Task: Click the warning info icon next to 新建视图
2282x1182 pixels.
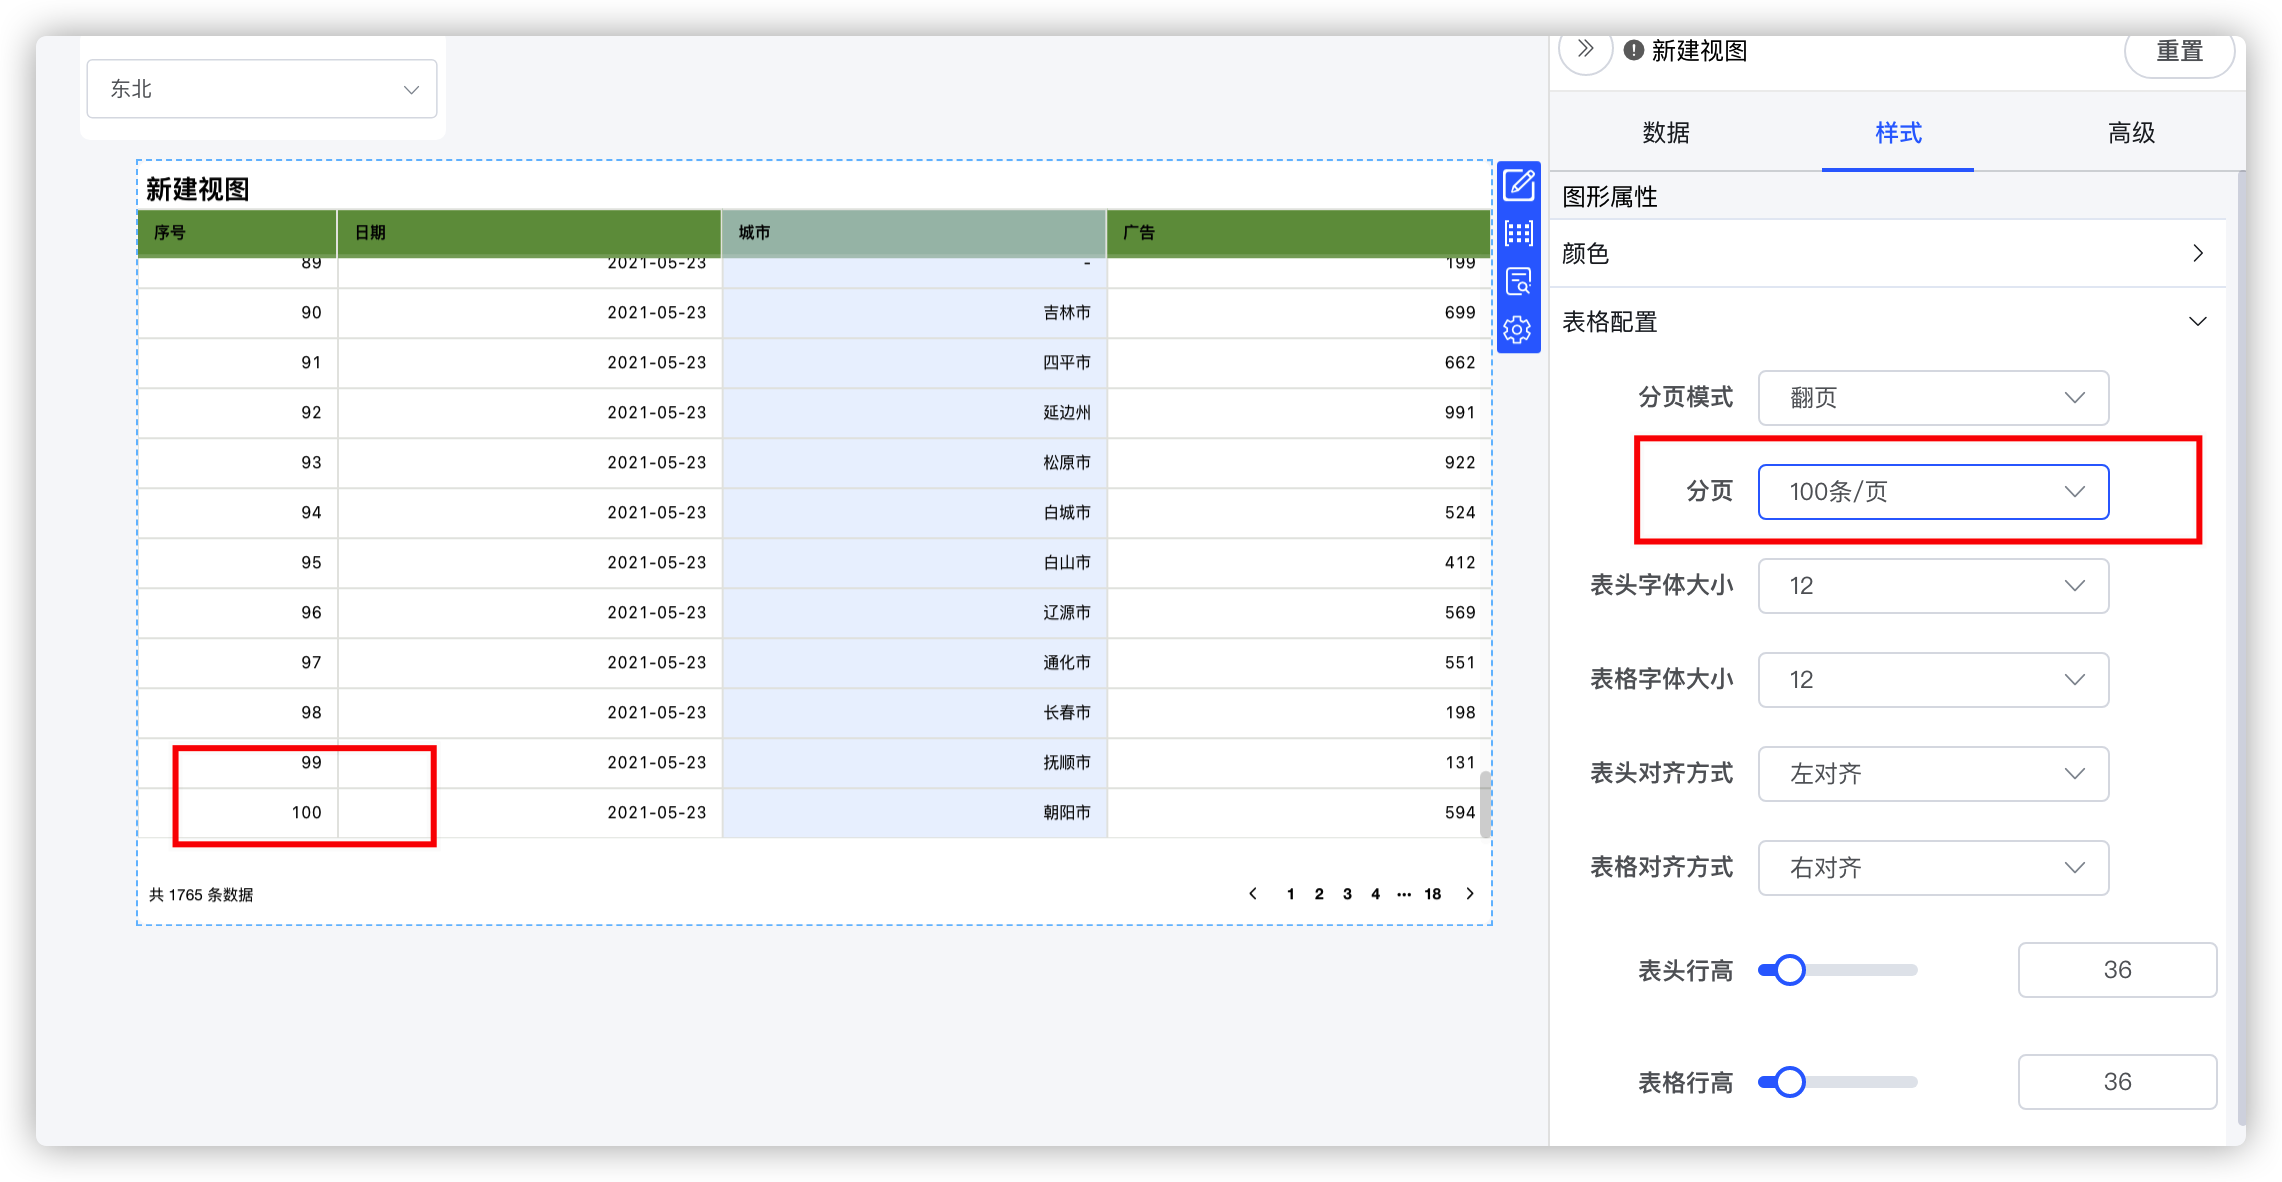Action: pos(1633,50)
